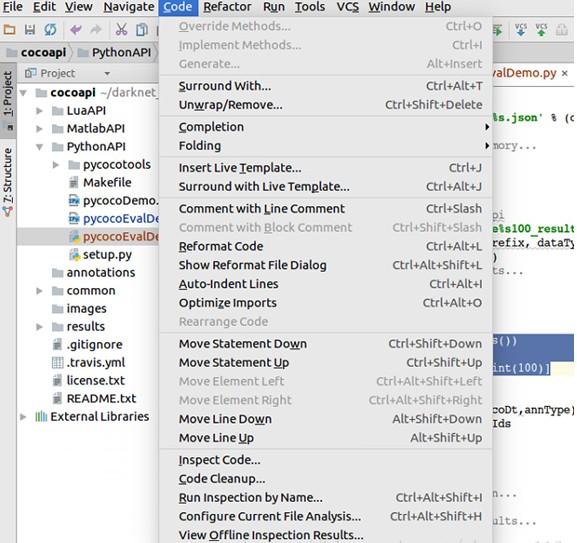
Task: Choose Run Inspection by Name...
Action: coord(326,497)
